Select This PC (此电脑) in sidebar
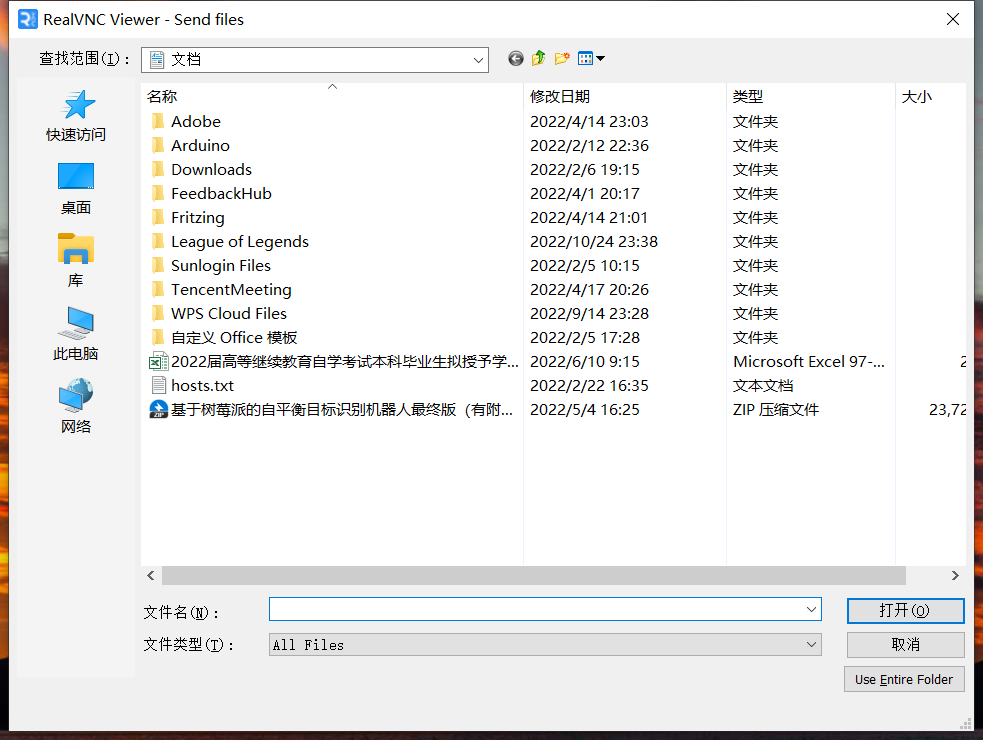983x740 pixels. click(76, 334)
